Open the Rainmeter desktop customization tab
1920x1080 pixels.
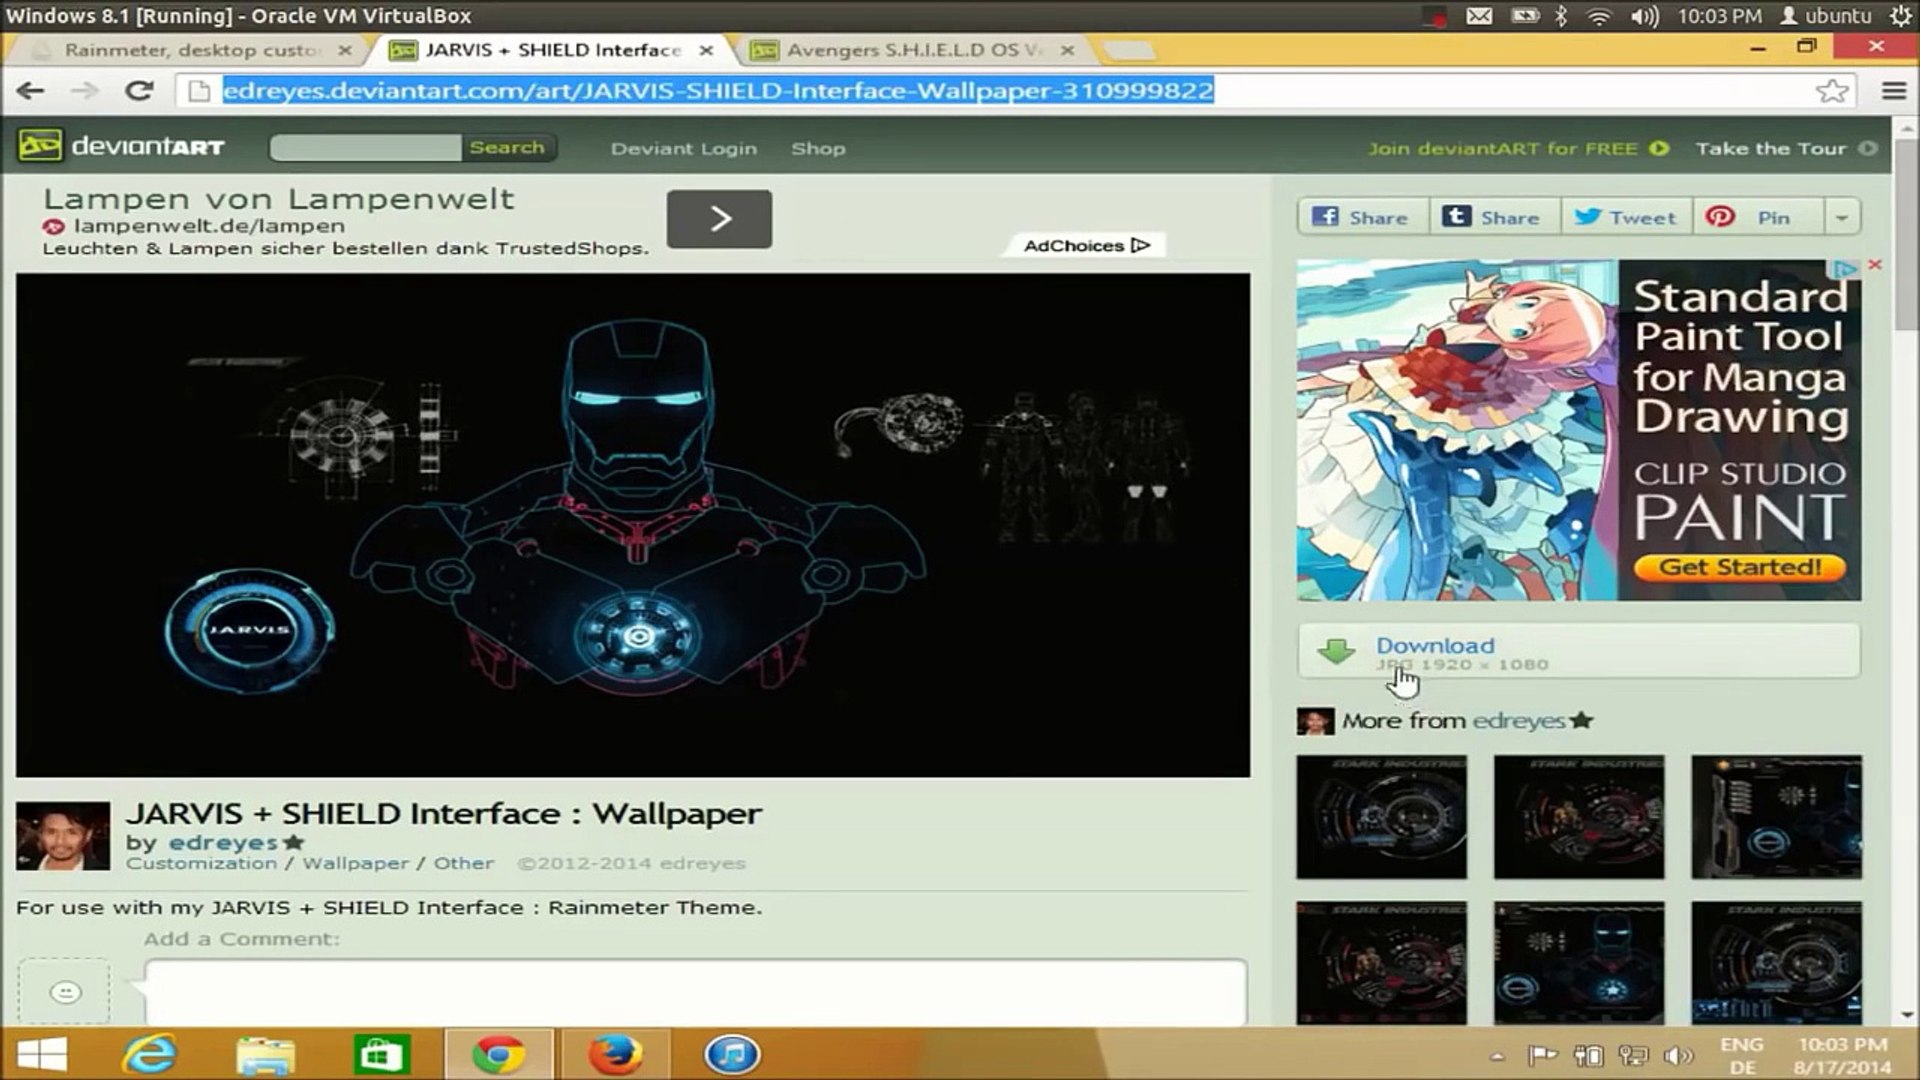pyautogui.click(x=190, y=49)
